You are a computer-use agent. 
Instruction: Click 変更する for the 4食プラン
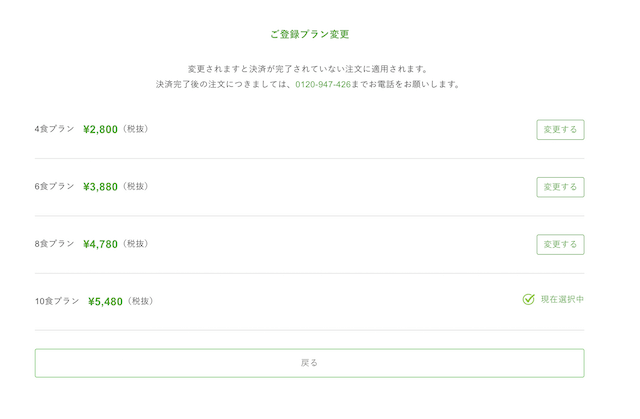[560, 130]
